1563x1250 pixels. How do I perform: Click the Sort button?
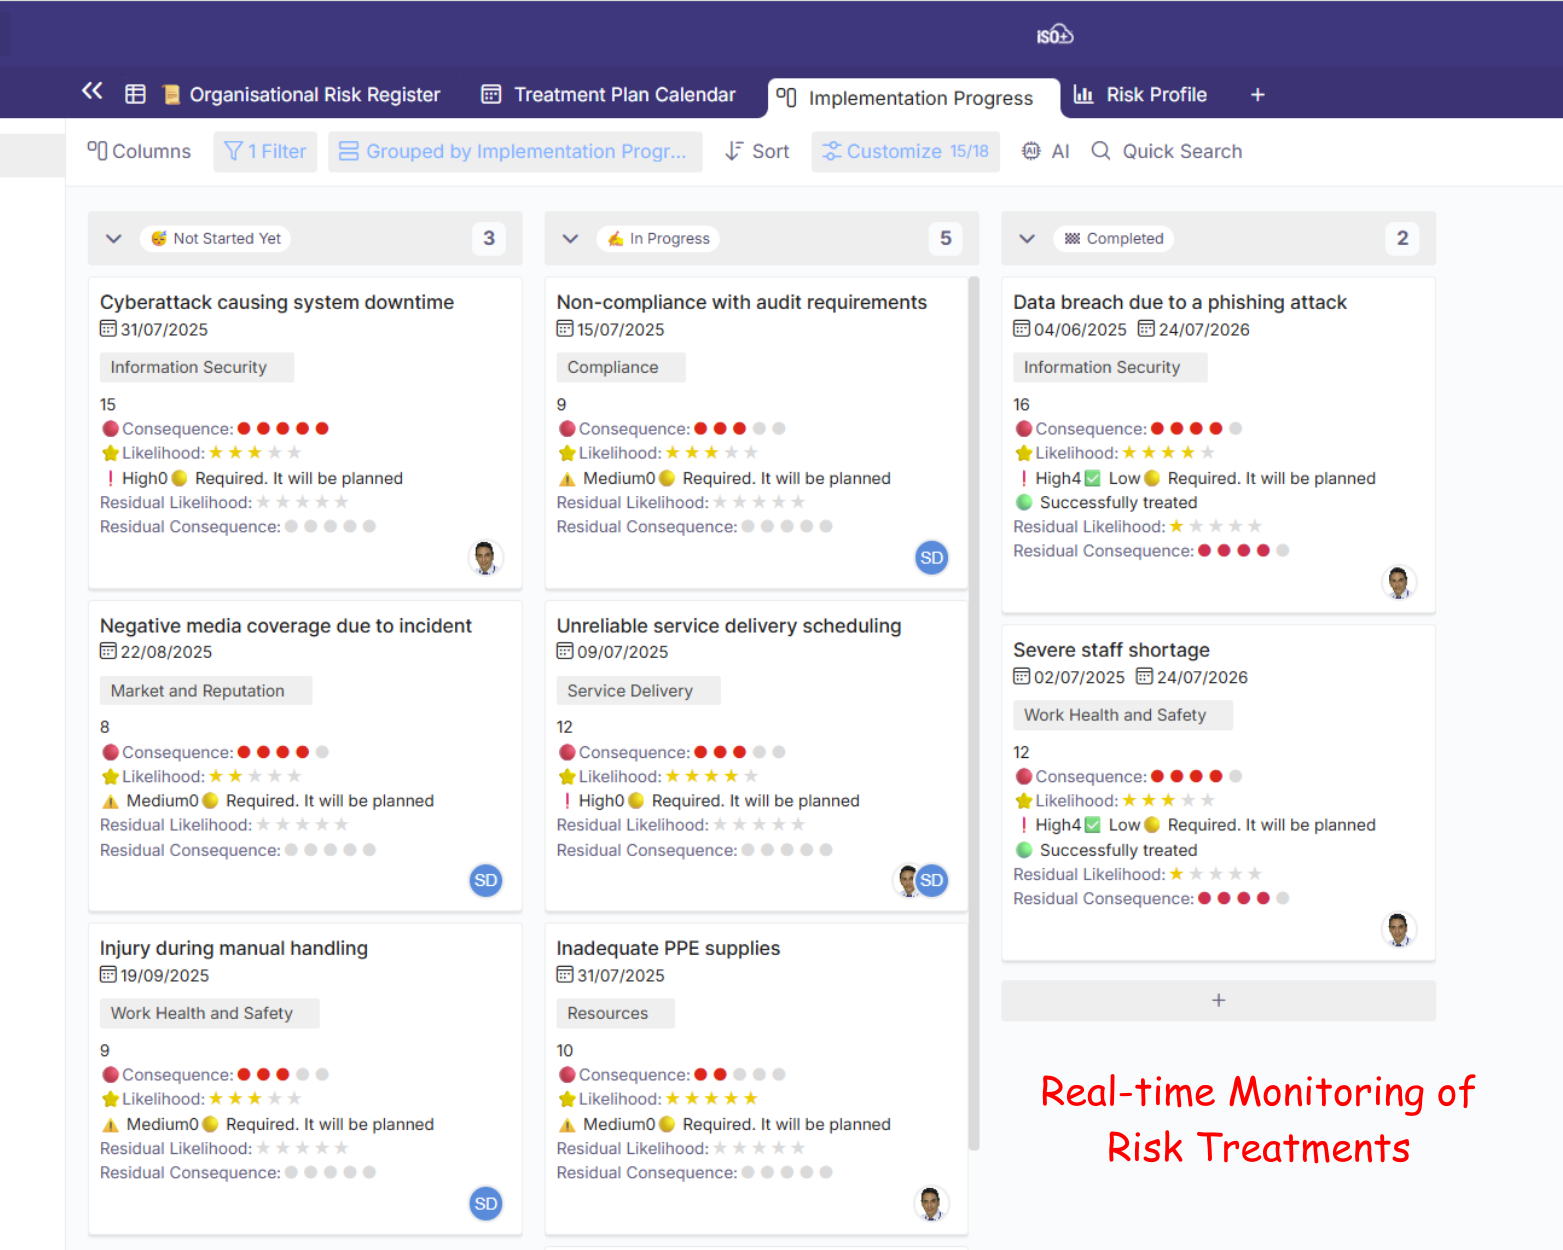pyautogui.click(x=757, y=151)
